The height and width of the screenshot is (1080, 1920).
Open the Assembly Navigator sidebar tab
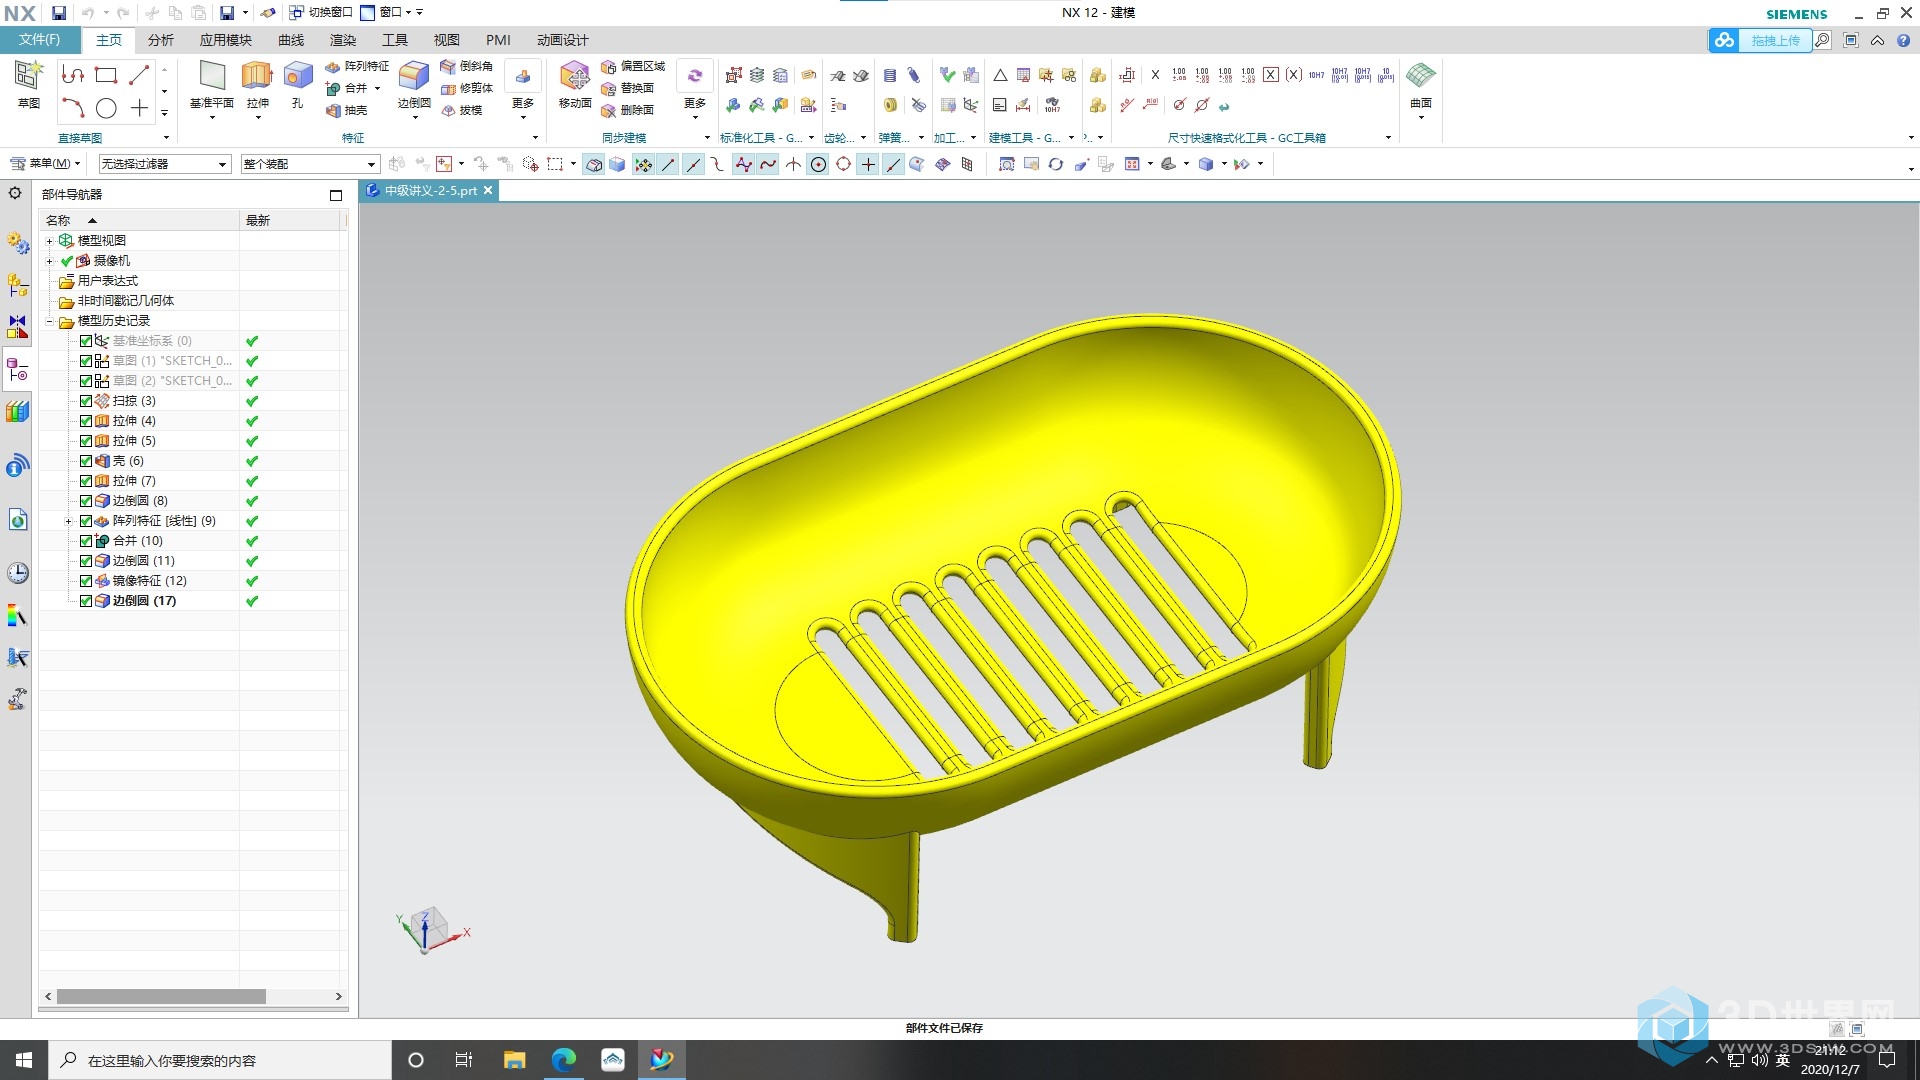(17, 285)
